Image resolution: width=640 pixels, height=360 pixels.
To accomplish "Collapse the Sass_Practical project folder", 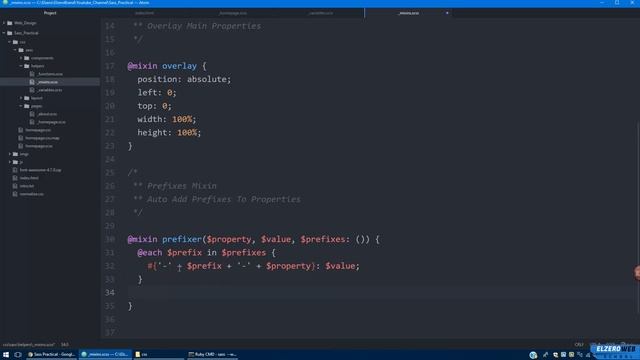I will (x=4, y=33).
